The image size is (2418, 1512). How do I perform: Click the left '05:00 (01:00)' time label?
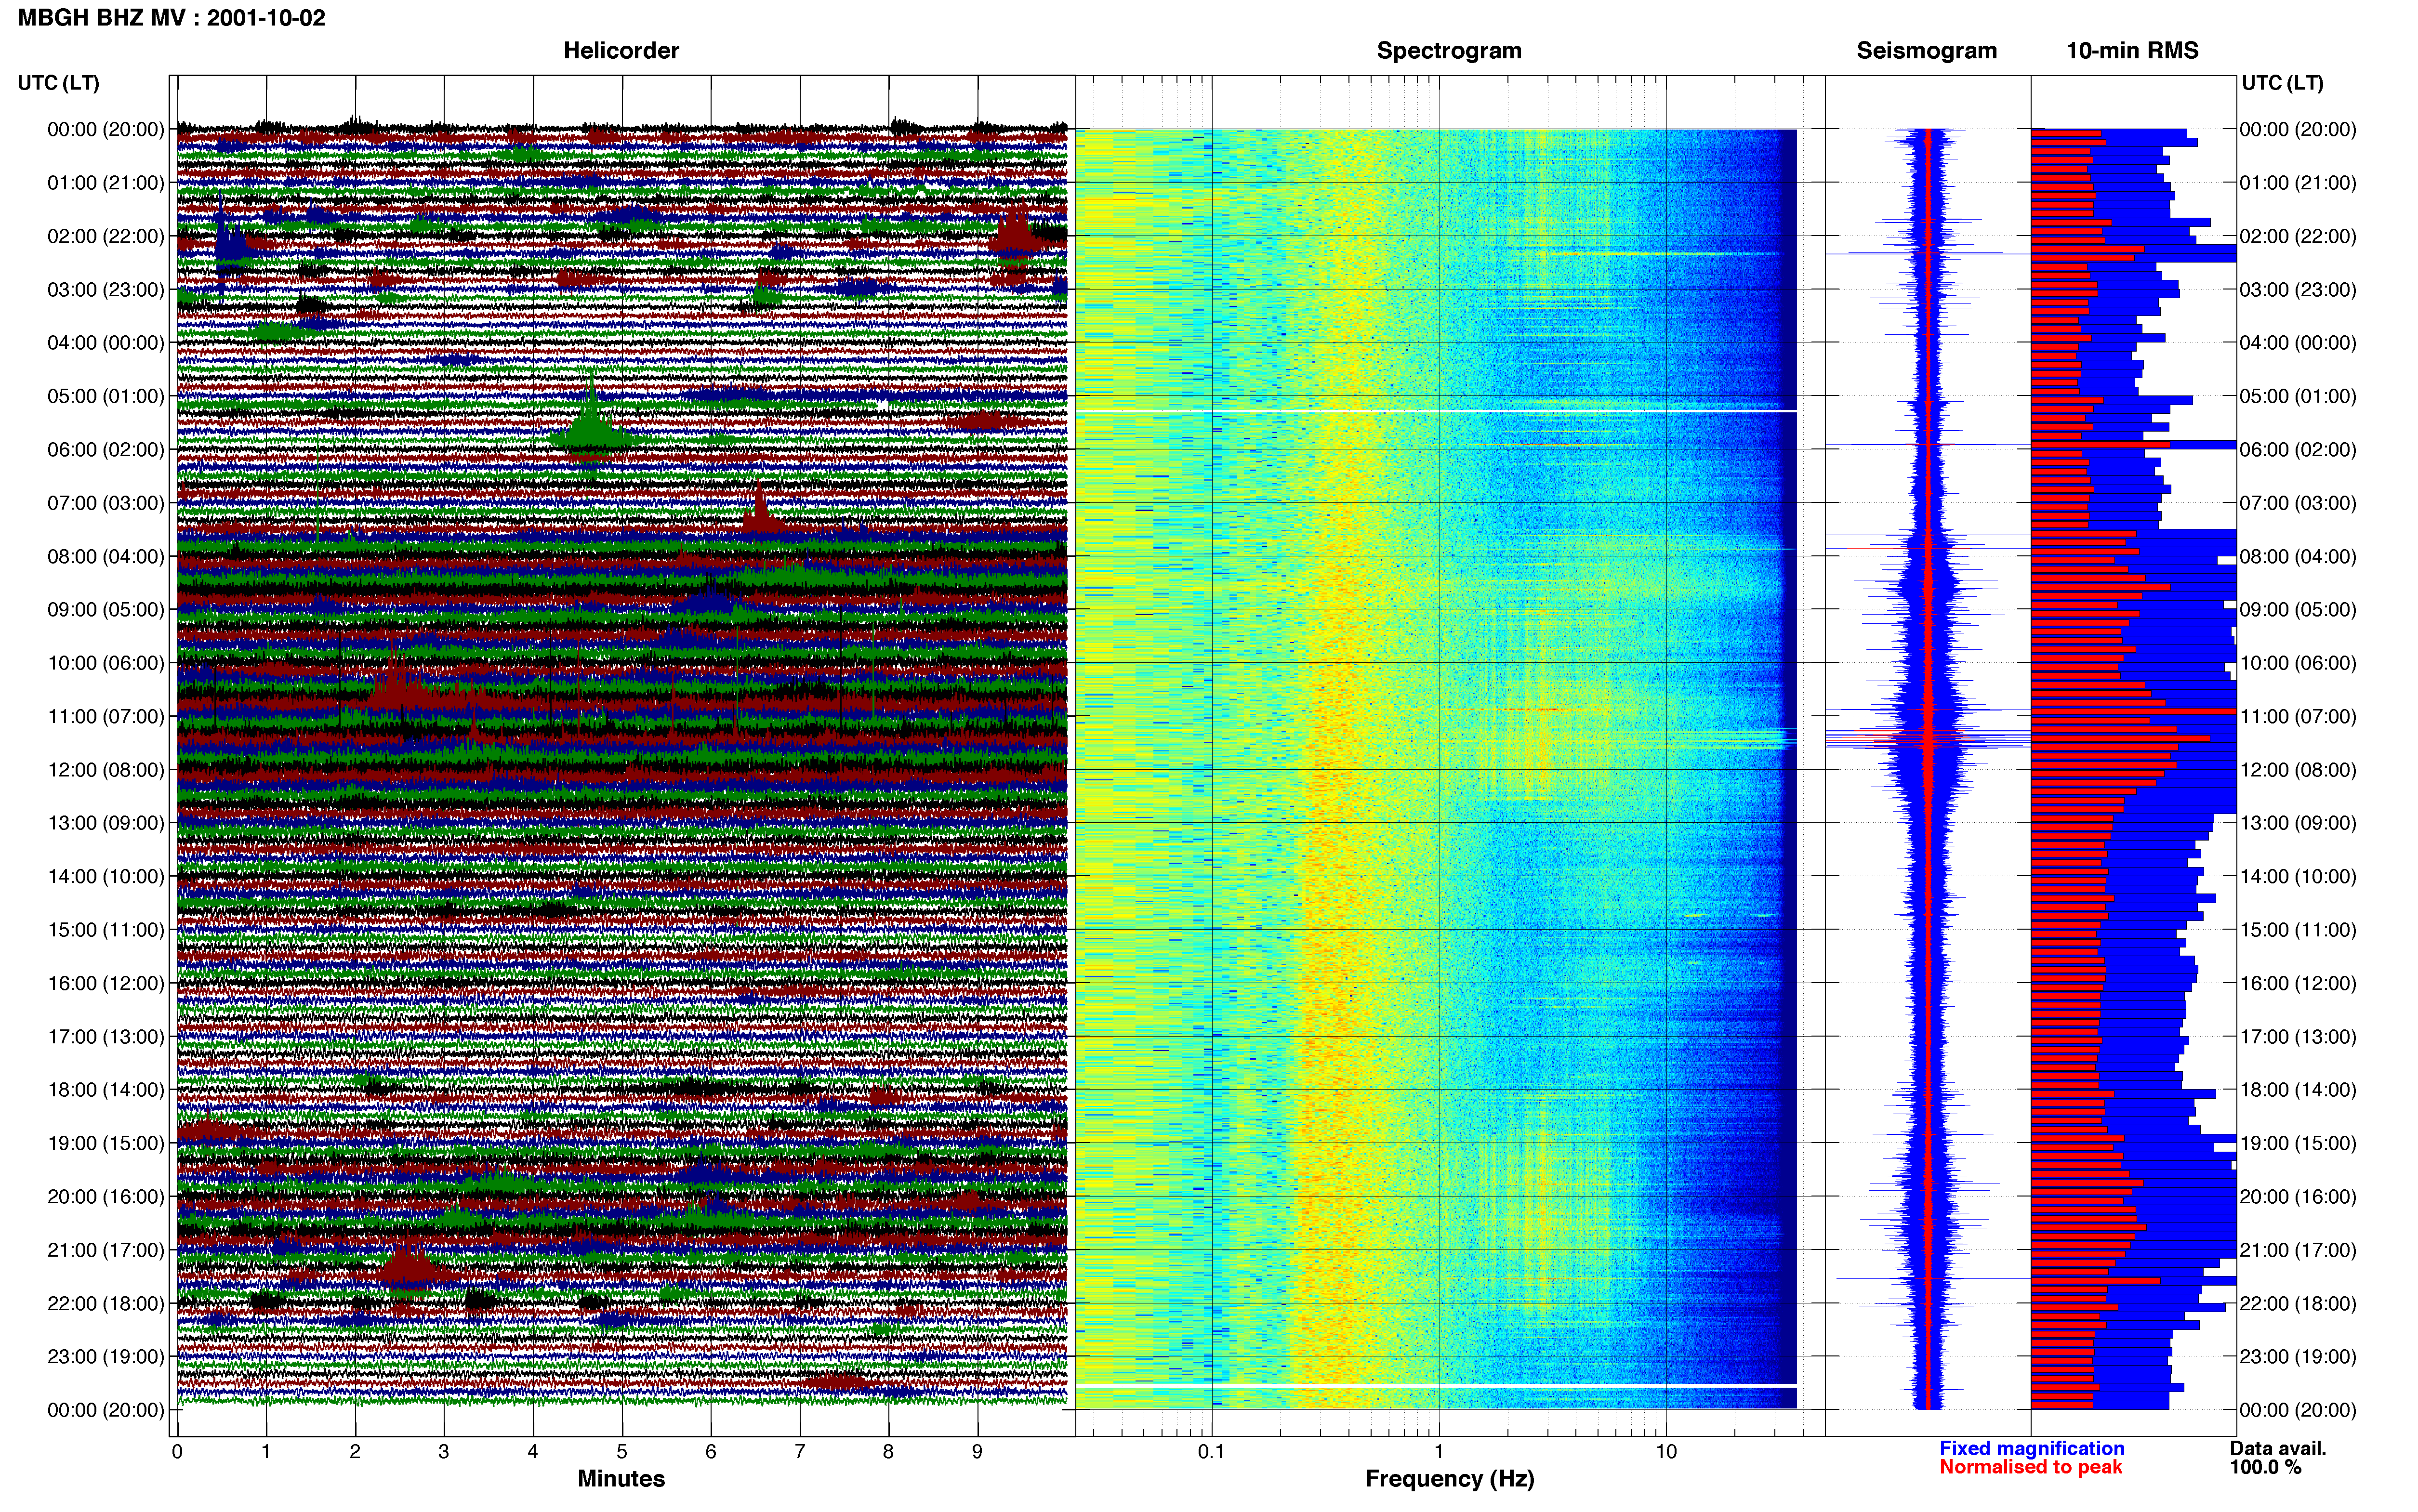(x=105, y=396)
